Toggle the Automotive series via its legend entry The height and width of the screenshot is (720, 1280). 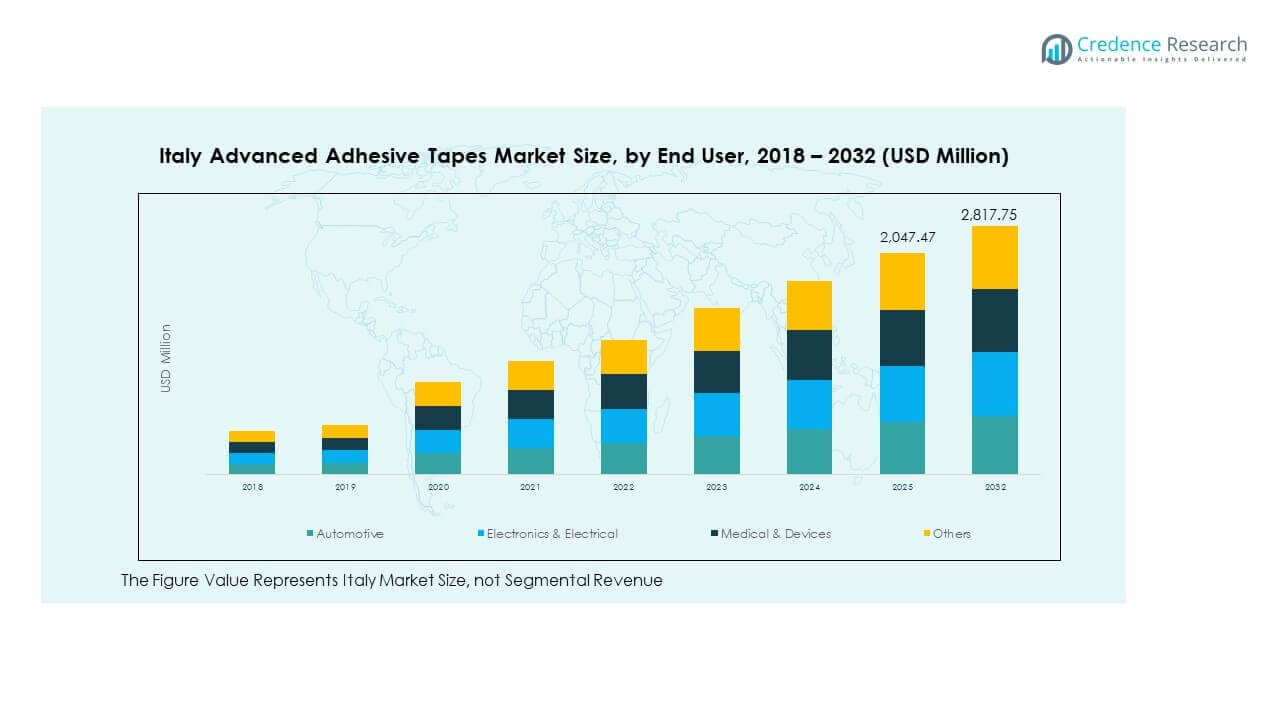tap(349, 533)
